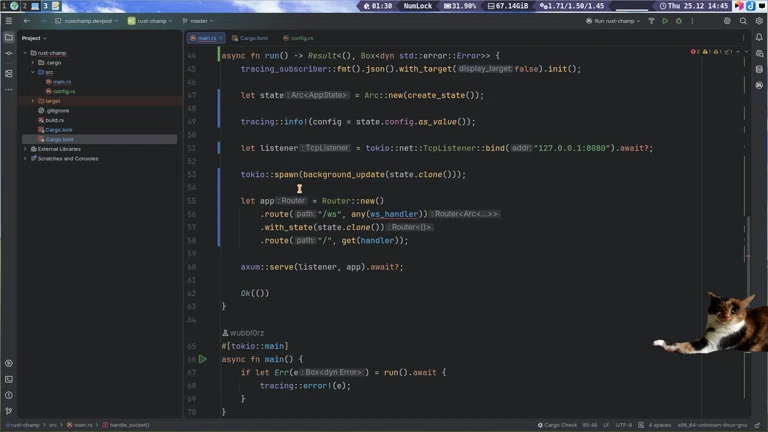The image size is (768, 432).
Task: Switch to the config.rs editor tab
Action: (301, 38)
